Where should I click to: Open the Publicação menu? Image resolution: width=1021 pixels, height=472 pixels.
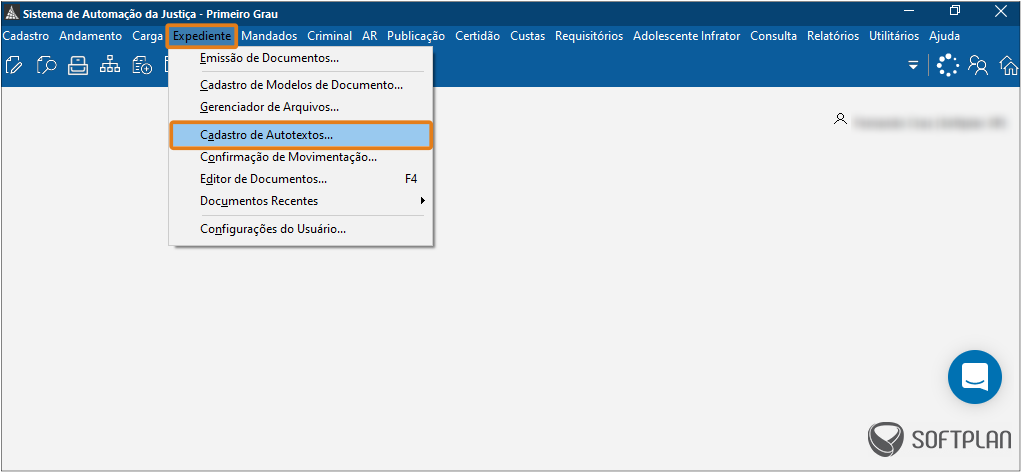click(415, 36)
